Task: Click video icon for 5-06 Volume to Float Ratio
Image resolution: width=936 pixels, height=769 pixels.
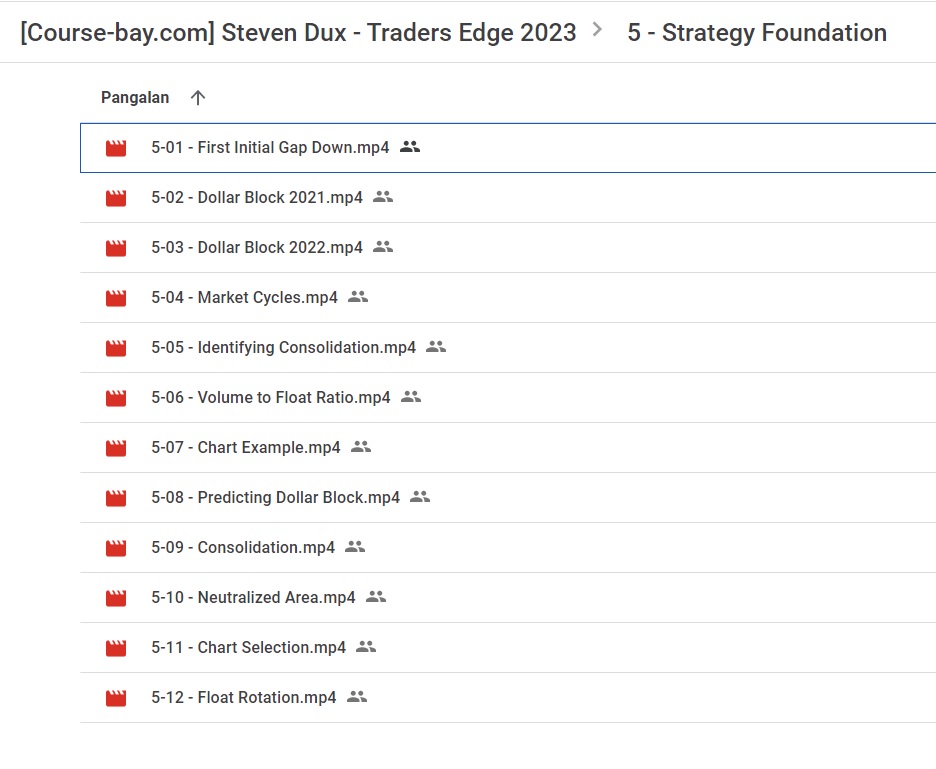Action: pos(116,398)
